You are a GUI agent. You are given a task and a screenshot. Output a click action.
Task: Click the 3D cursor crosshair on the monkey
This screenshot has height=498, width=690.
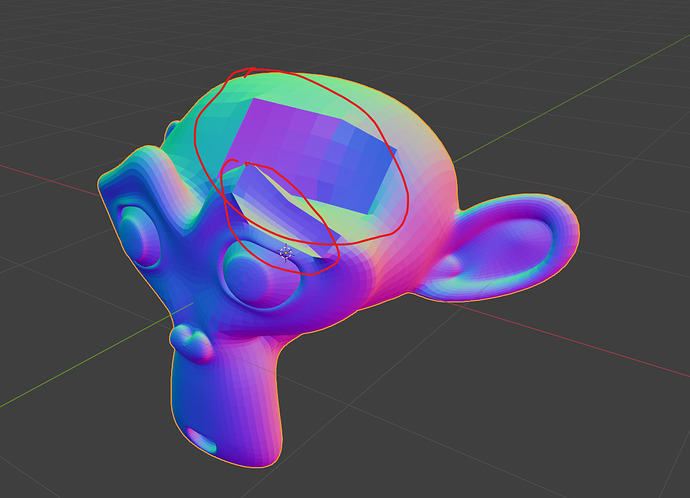[x=286, y=253]
